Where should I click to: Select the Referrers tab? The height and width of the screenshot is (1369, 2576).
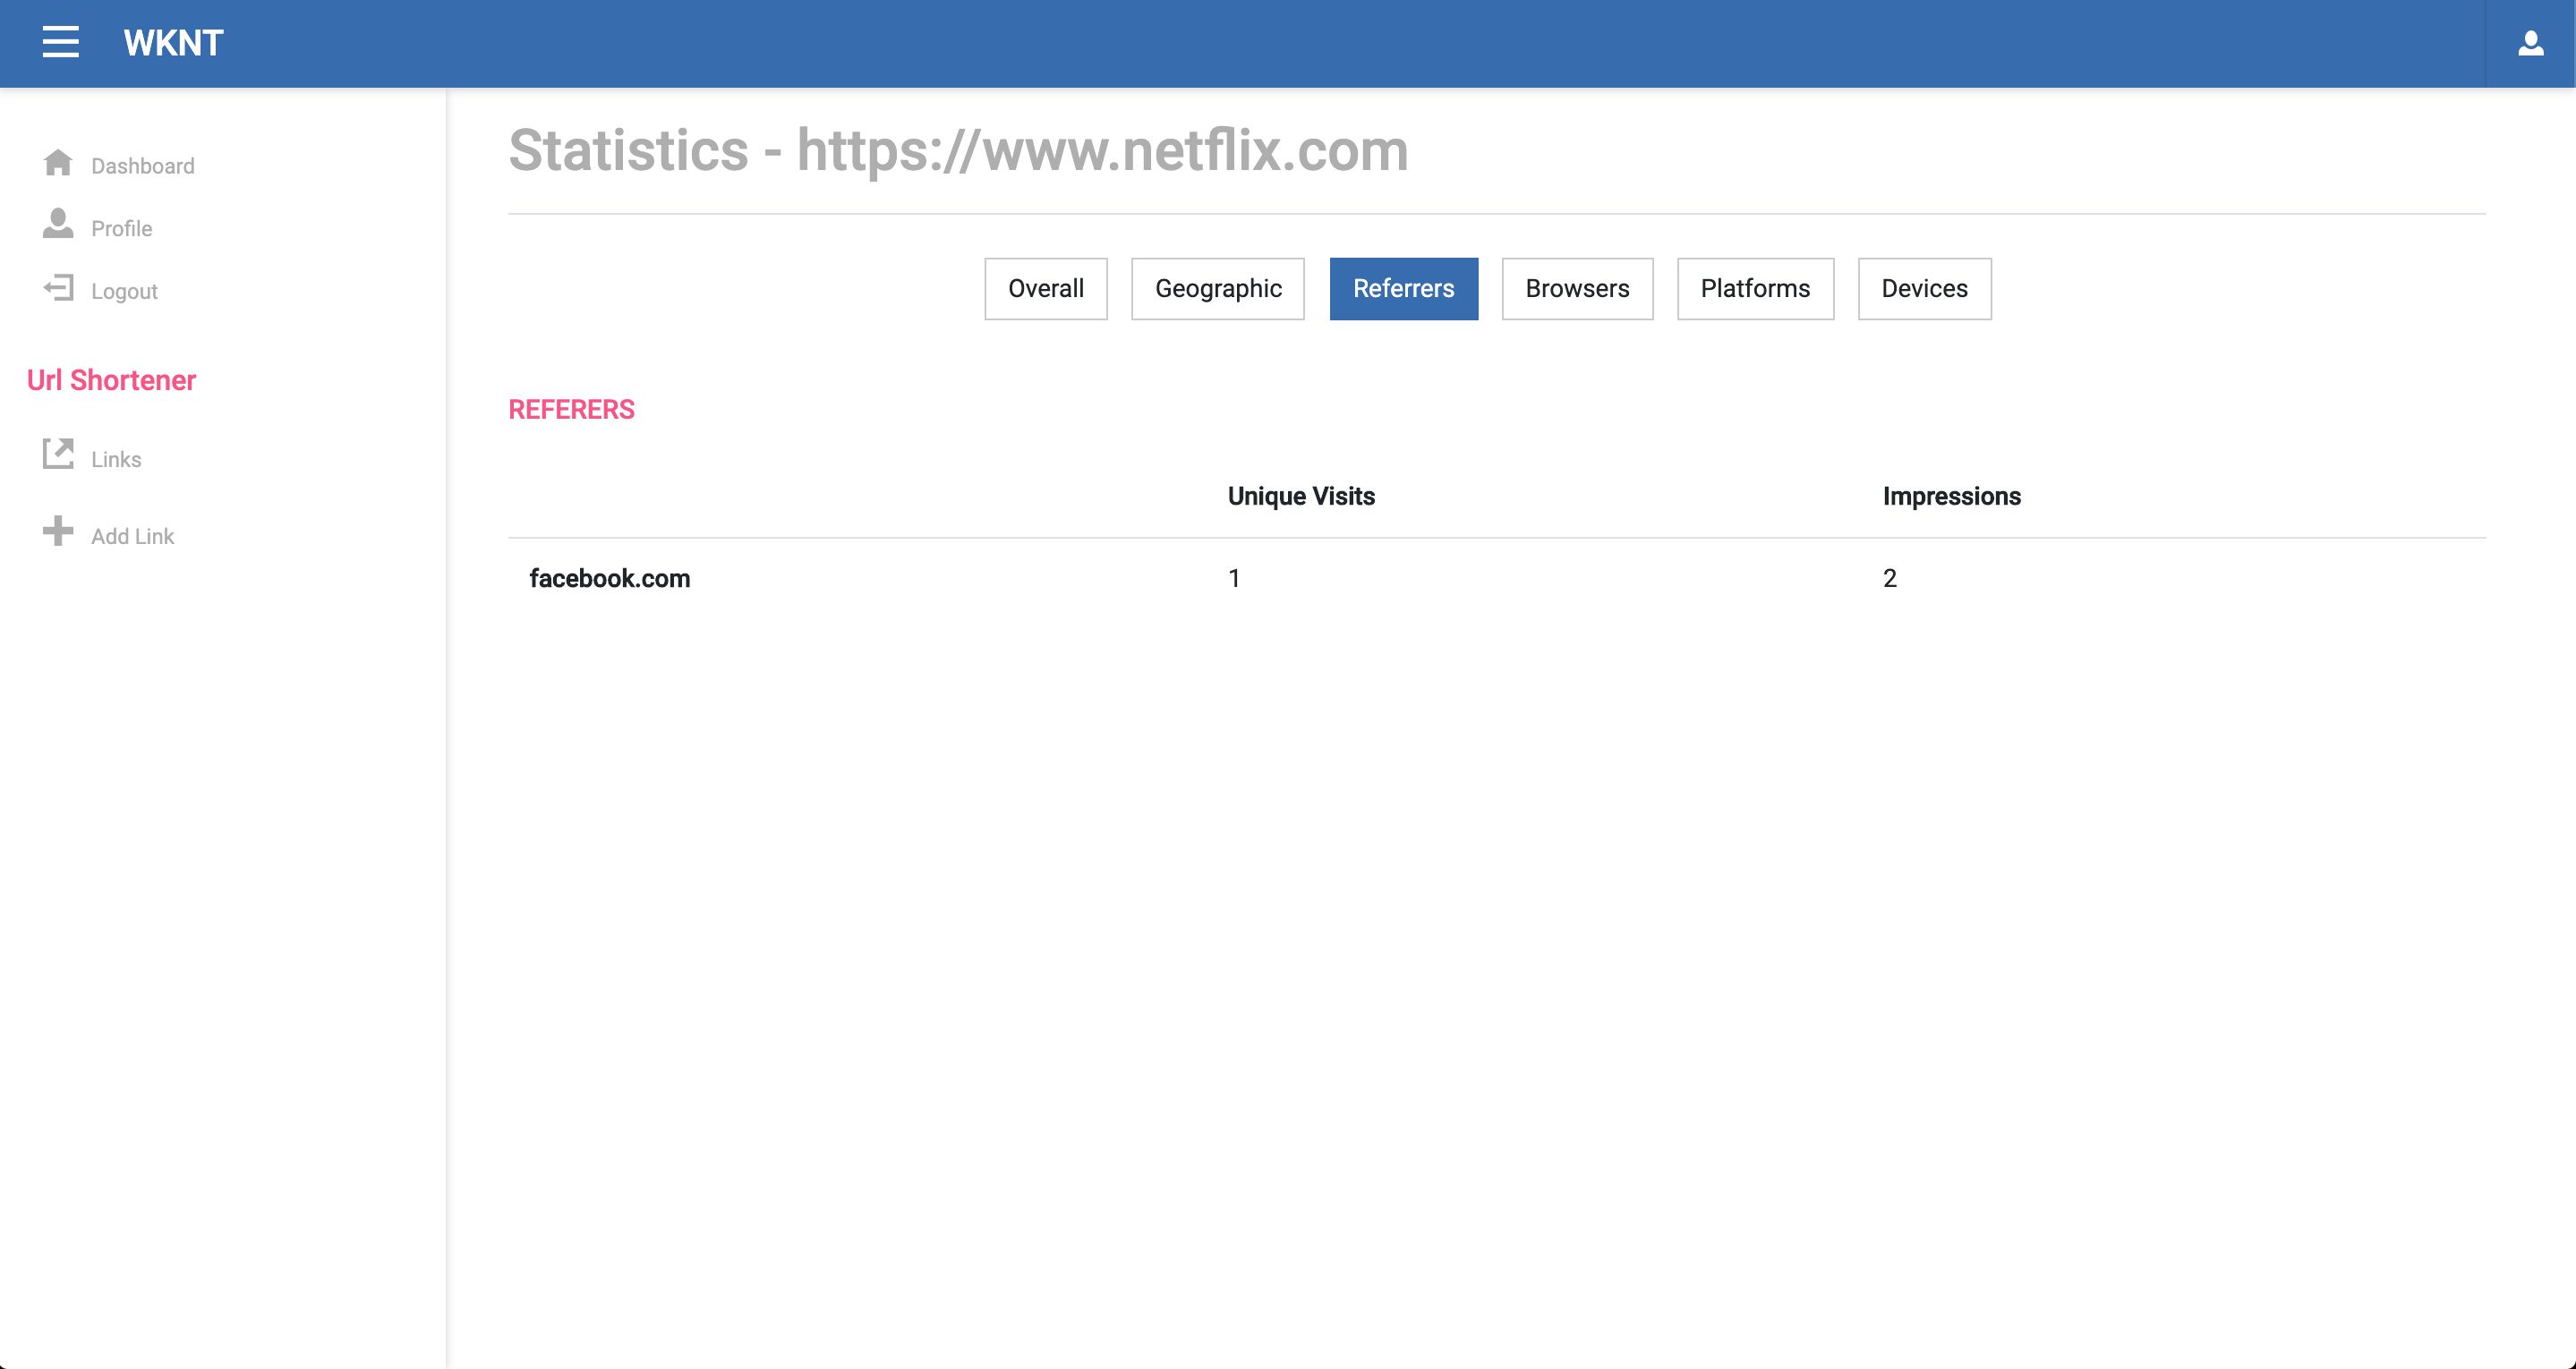1403,289
